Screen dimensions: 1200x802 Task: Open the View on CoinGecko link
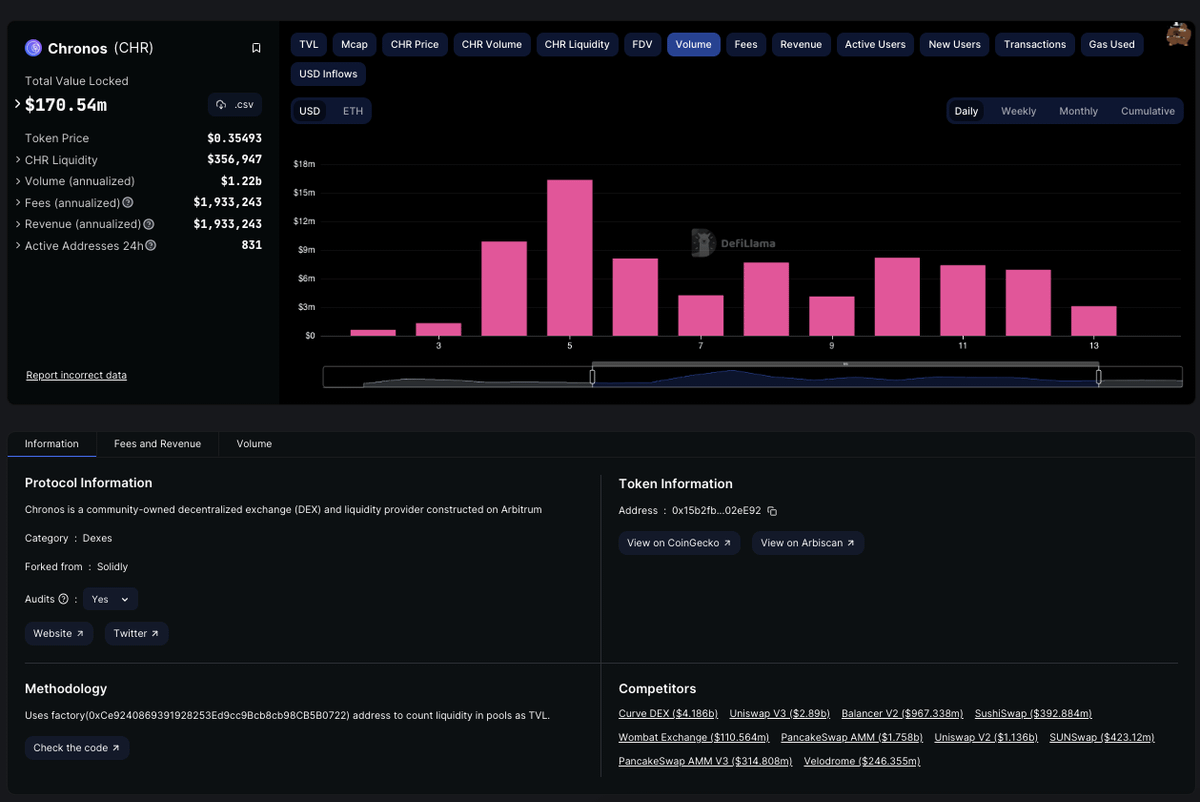tap(679, 543)
